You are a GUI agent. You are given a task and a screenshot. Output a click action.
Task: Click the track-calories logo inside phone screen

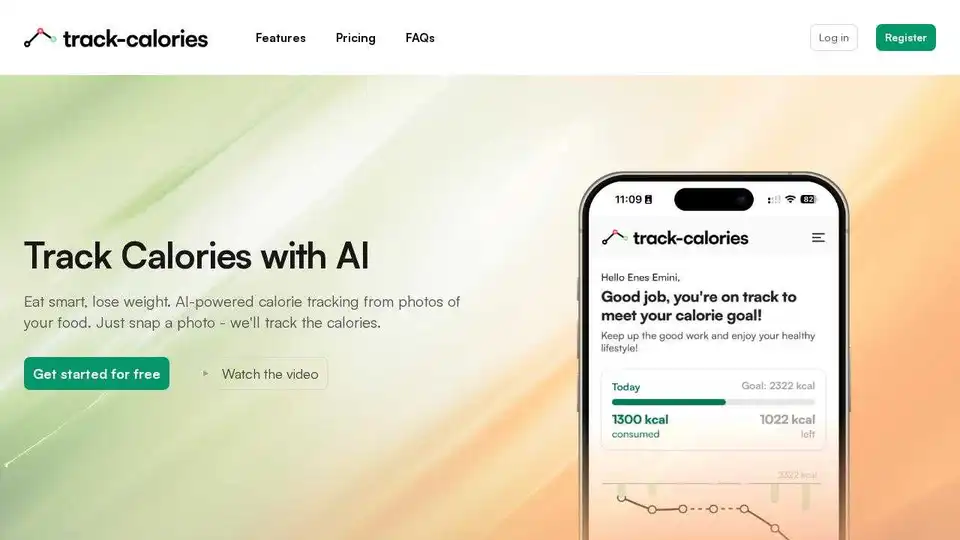[675, 238]
